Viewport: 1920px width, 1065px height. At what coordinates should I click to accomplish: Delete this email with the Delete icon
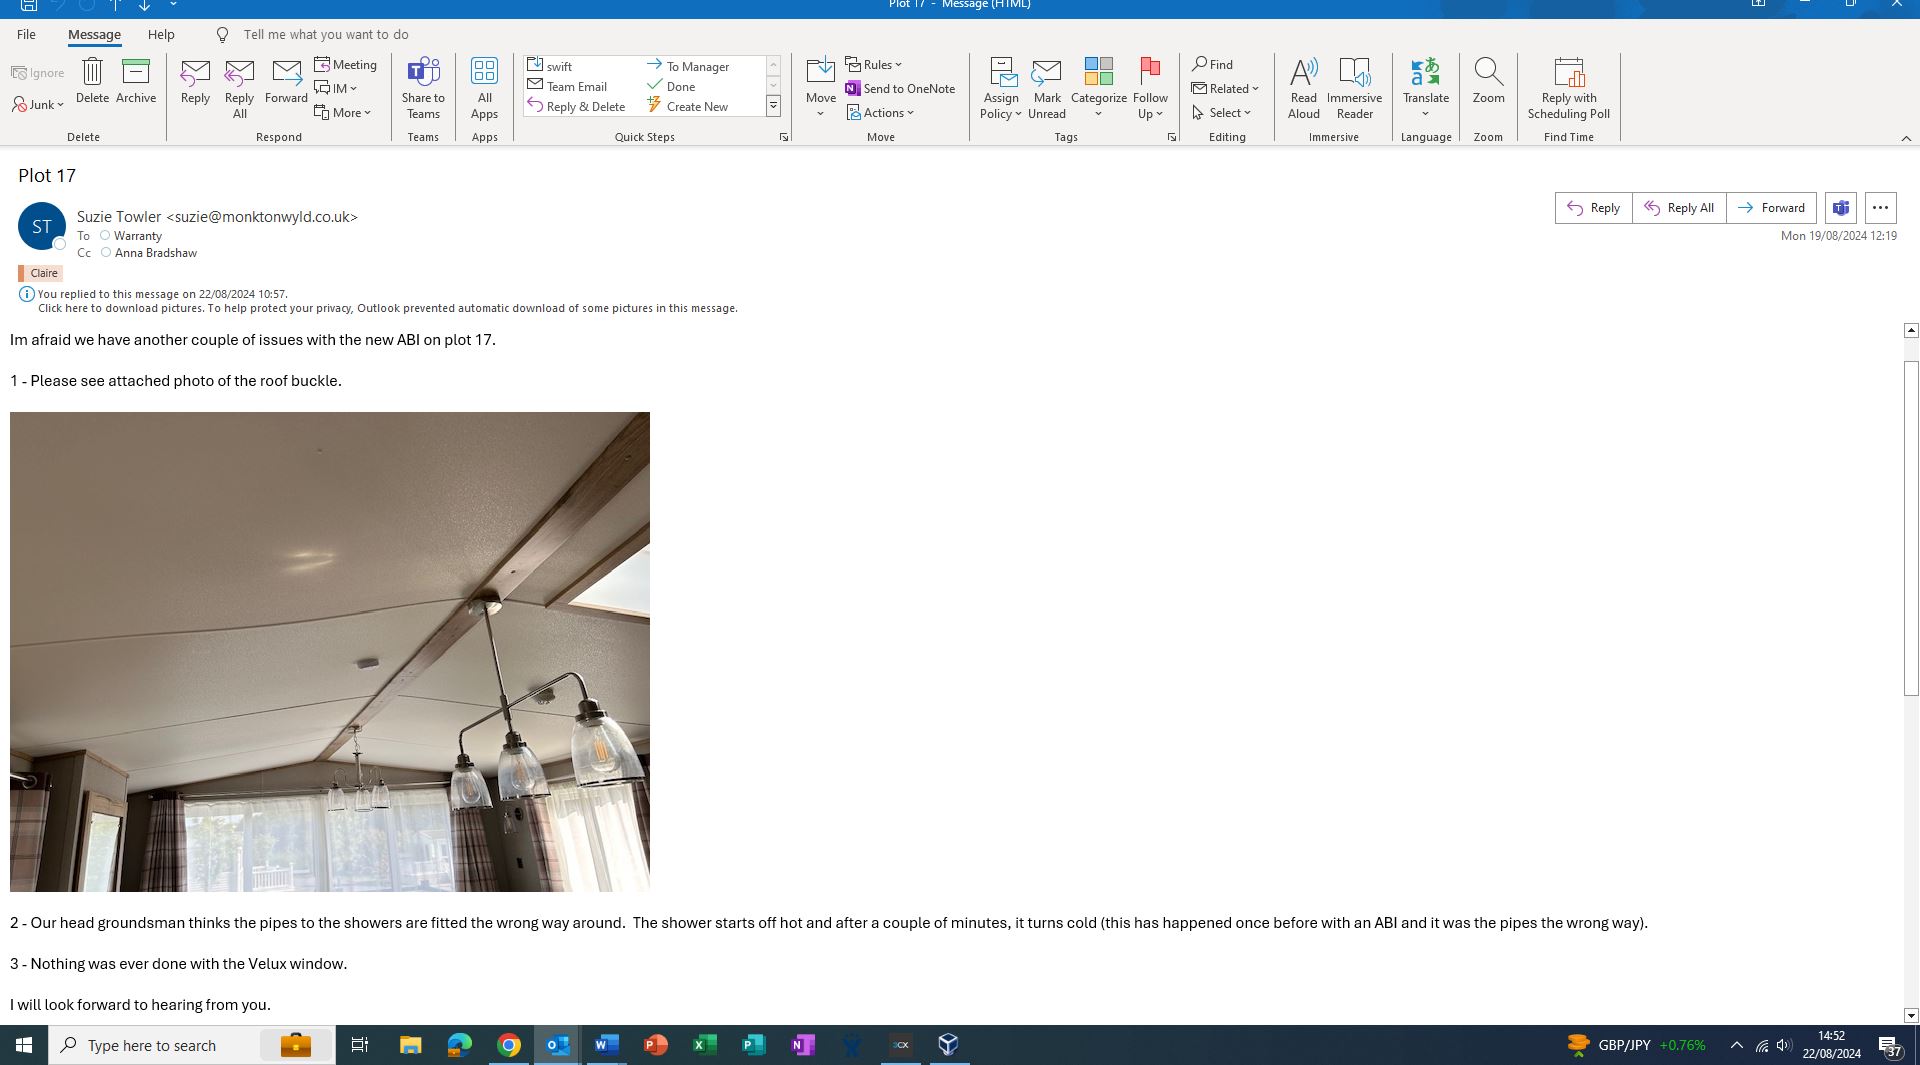(92, 81)
